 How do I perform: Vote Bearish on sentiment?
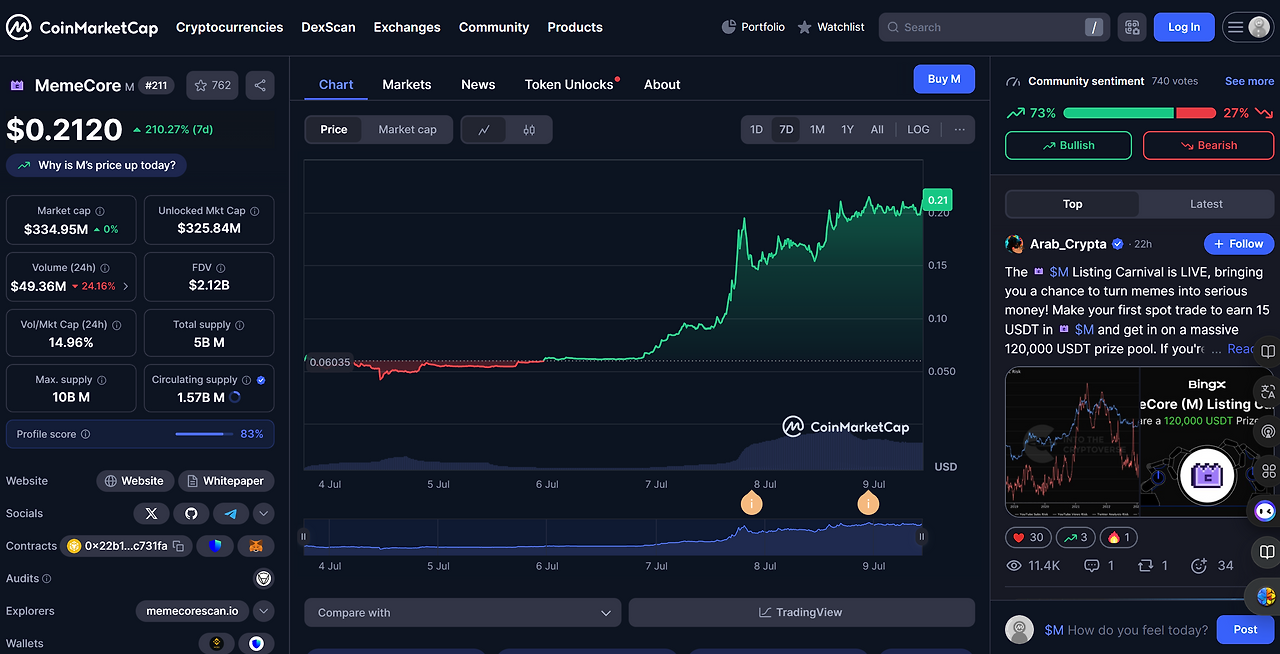tap(1209, 145)
